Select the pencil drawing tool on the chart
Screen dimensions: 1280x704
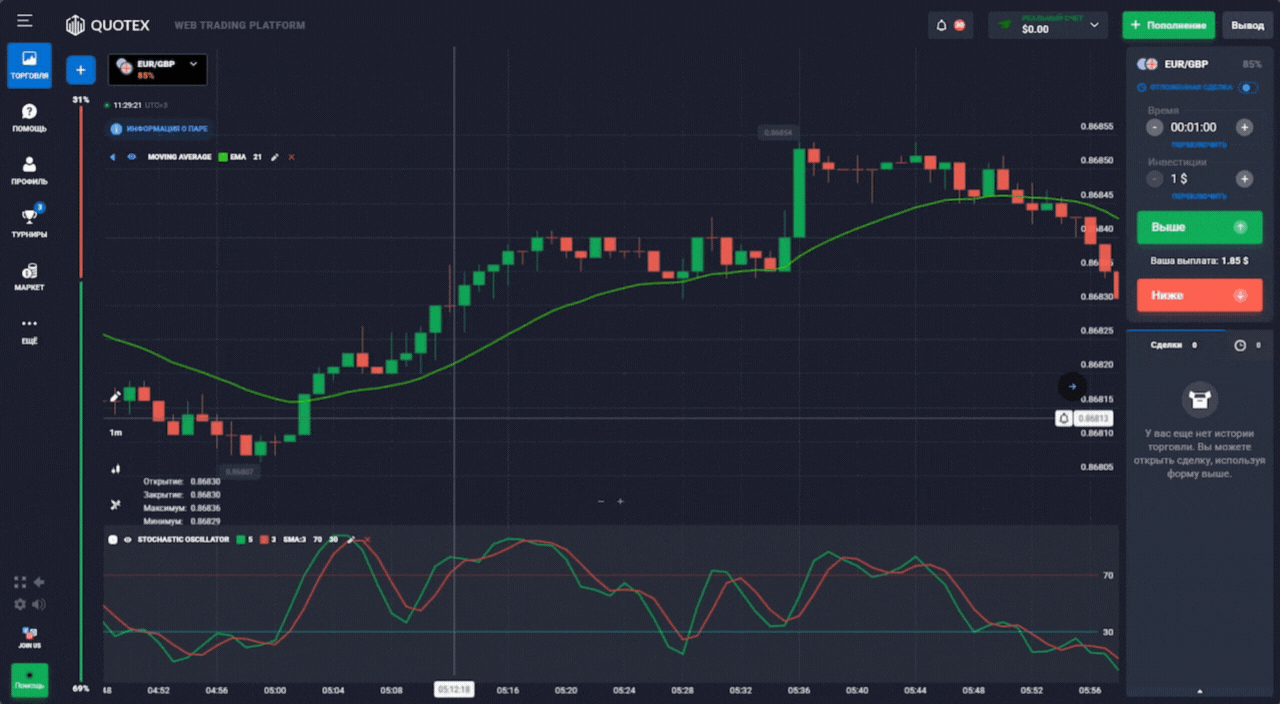[x=115, y=397]
